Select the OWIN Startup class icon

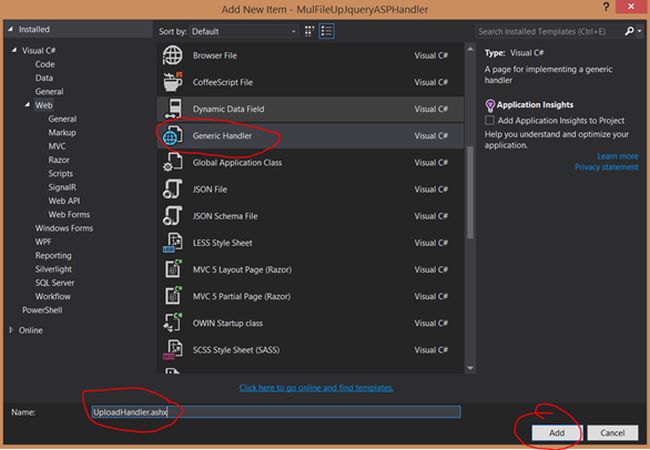pyautogui.click(x=172, y=323)
